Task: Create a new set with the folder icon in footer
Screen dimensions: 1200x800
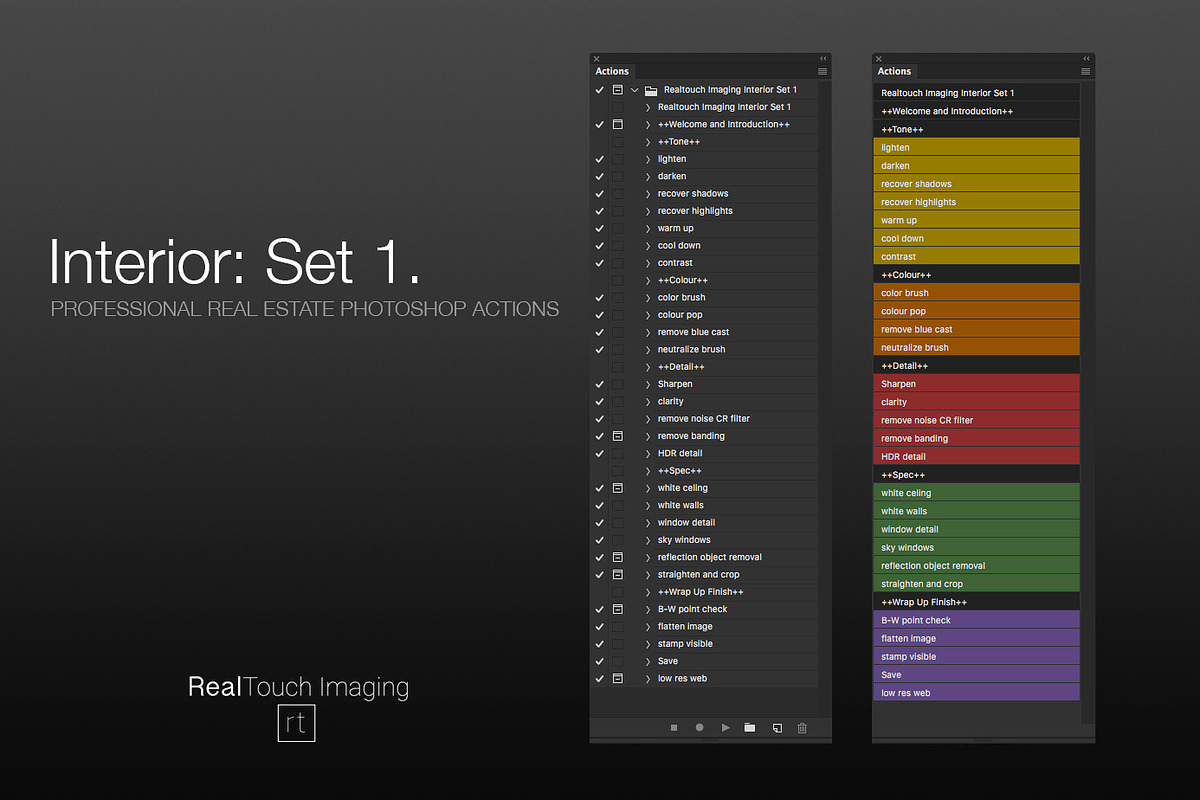Action: click(750, 728)
